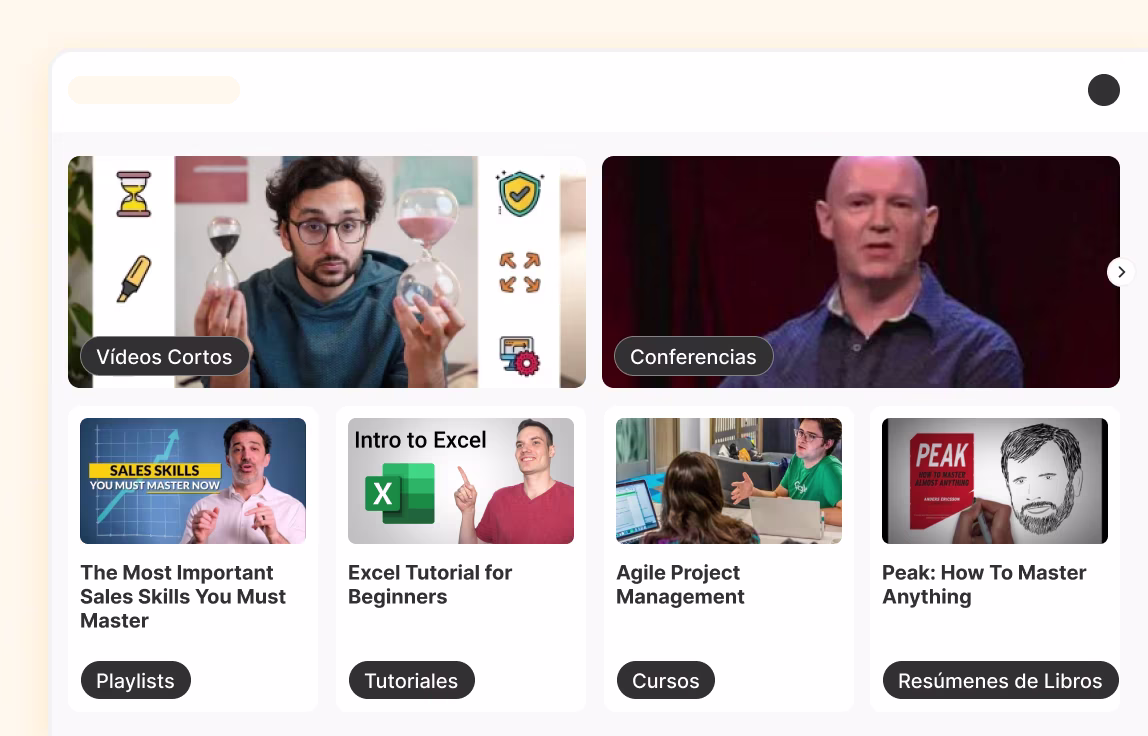Open the Vídeos Cortos category tag
The height and width of the screenshot is (736, 1148).
click(x=165, y=357)
